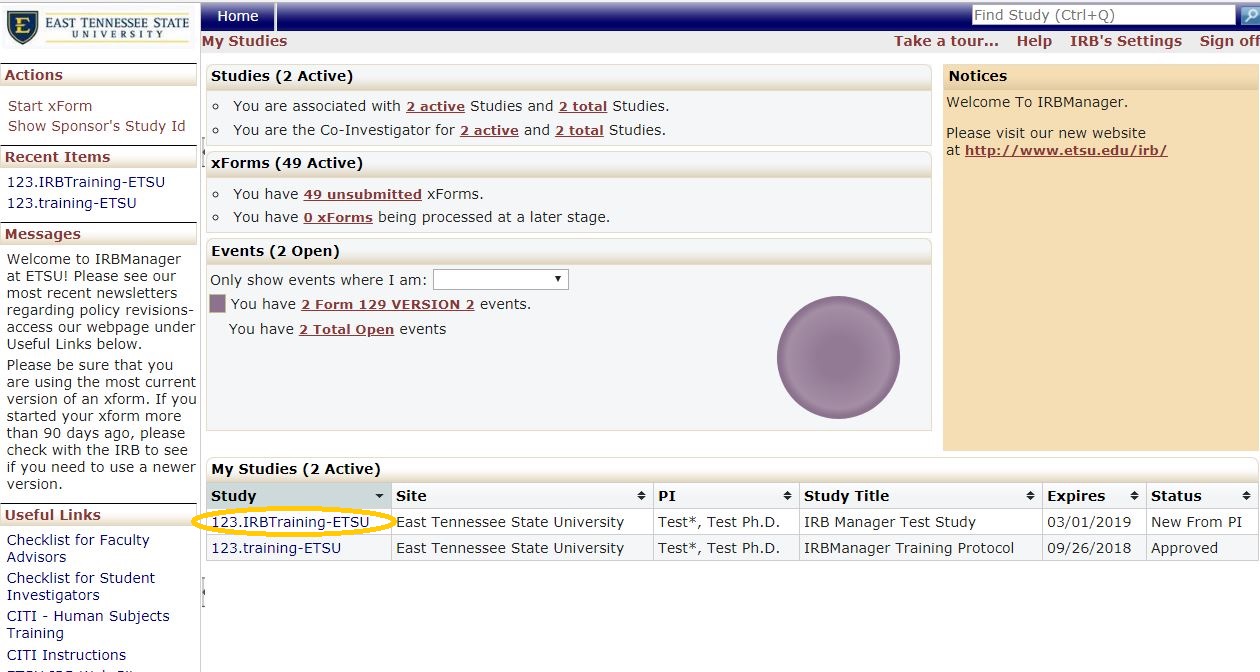The height and width of the screenshot is (672, 1260).
Task: Open the event role filter dropdown
Action: click(500, 280)
